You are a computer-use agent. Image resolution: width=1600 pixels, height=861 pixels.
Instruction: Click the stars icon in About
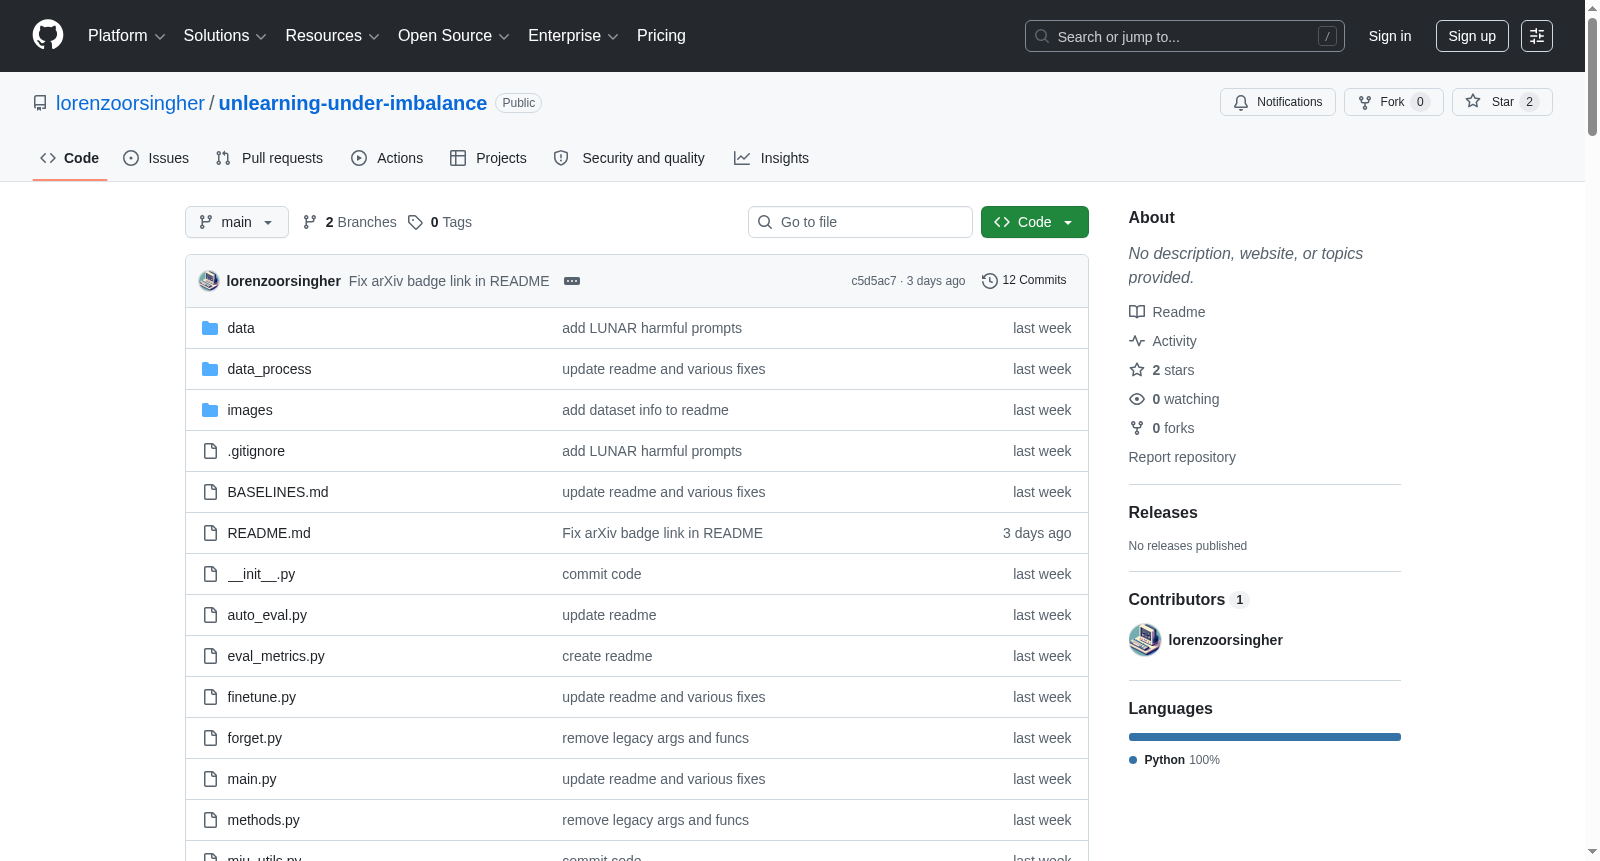pyautogui.click(x=1137, y=370)
